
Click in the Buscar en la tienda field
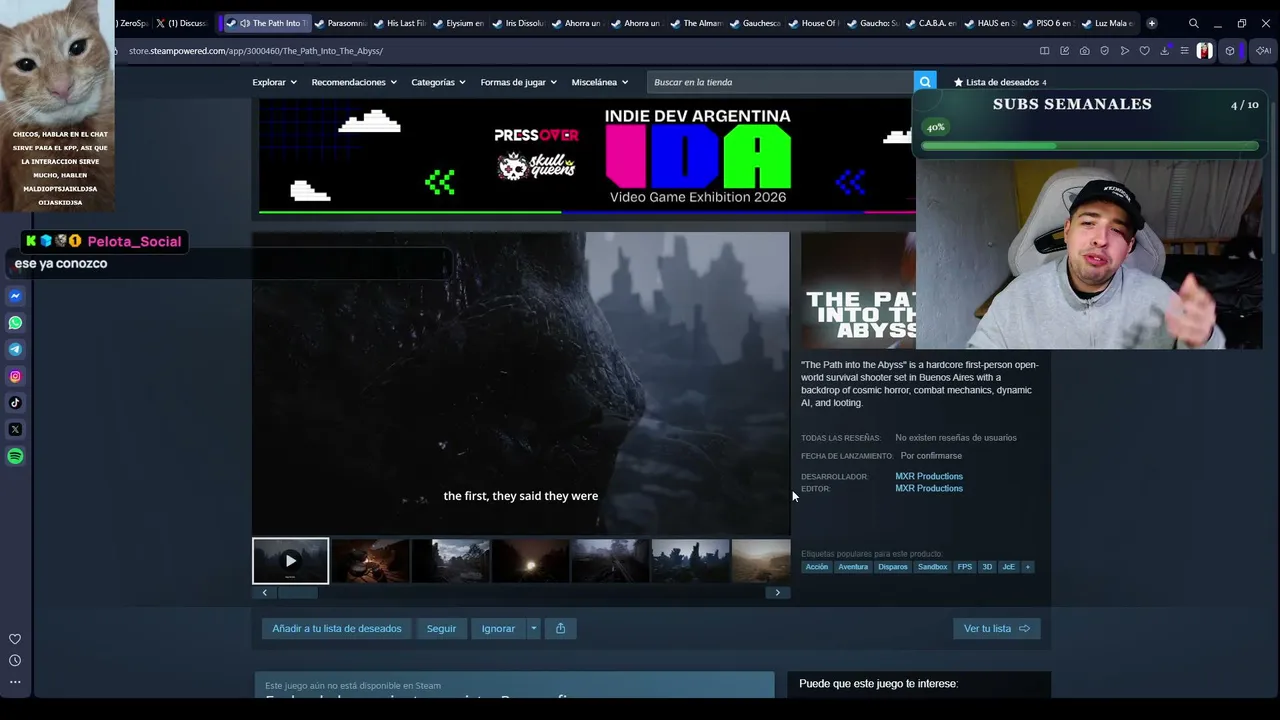tap(780, 82)
